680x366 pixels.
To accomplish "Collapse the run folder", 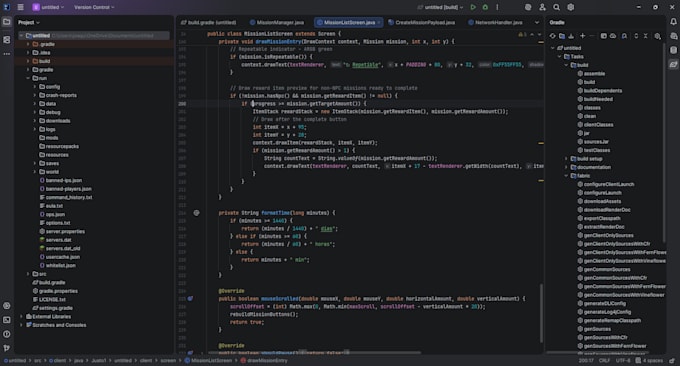I will coord(28,78).
